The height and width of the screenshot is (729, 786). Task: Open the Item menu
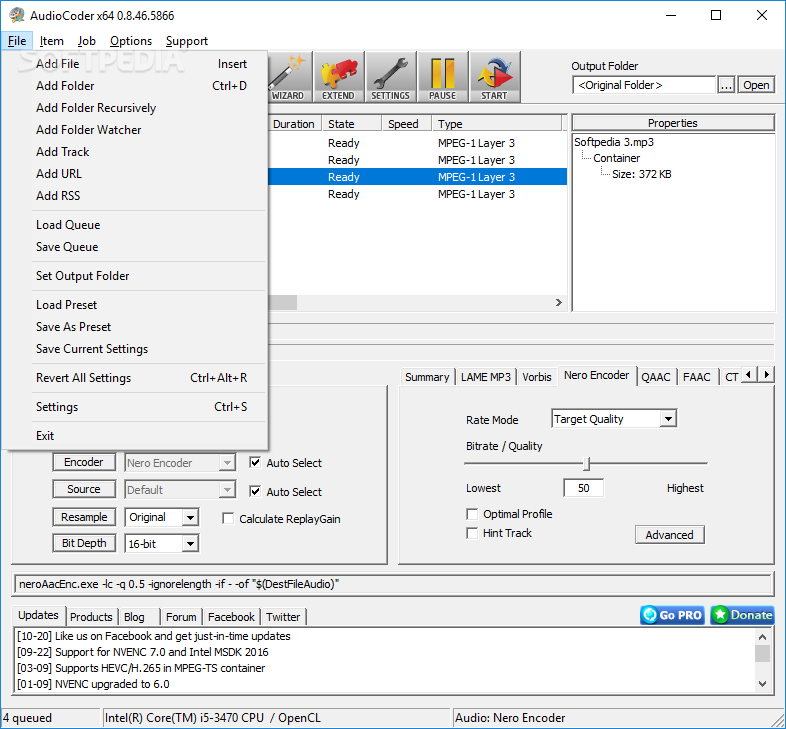tap(52, 41)
